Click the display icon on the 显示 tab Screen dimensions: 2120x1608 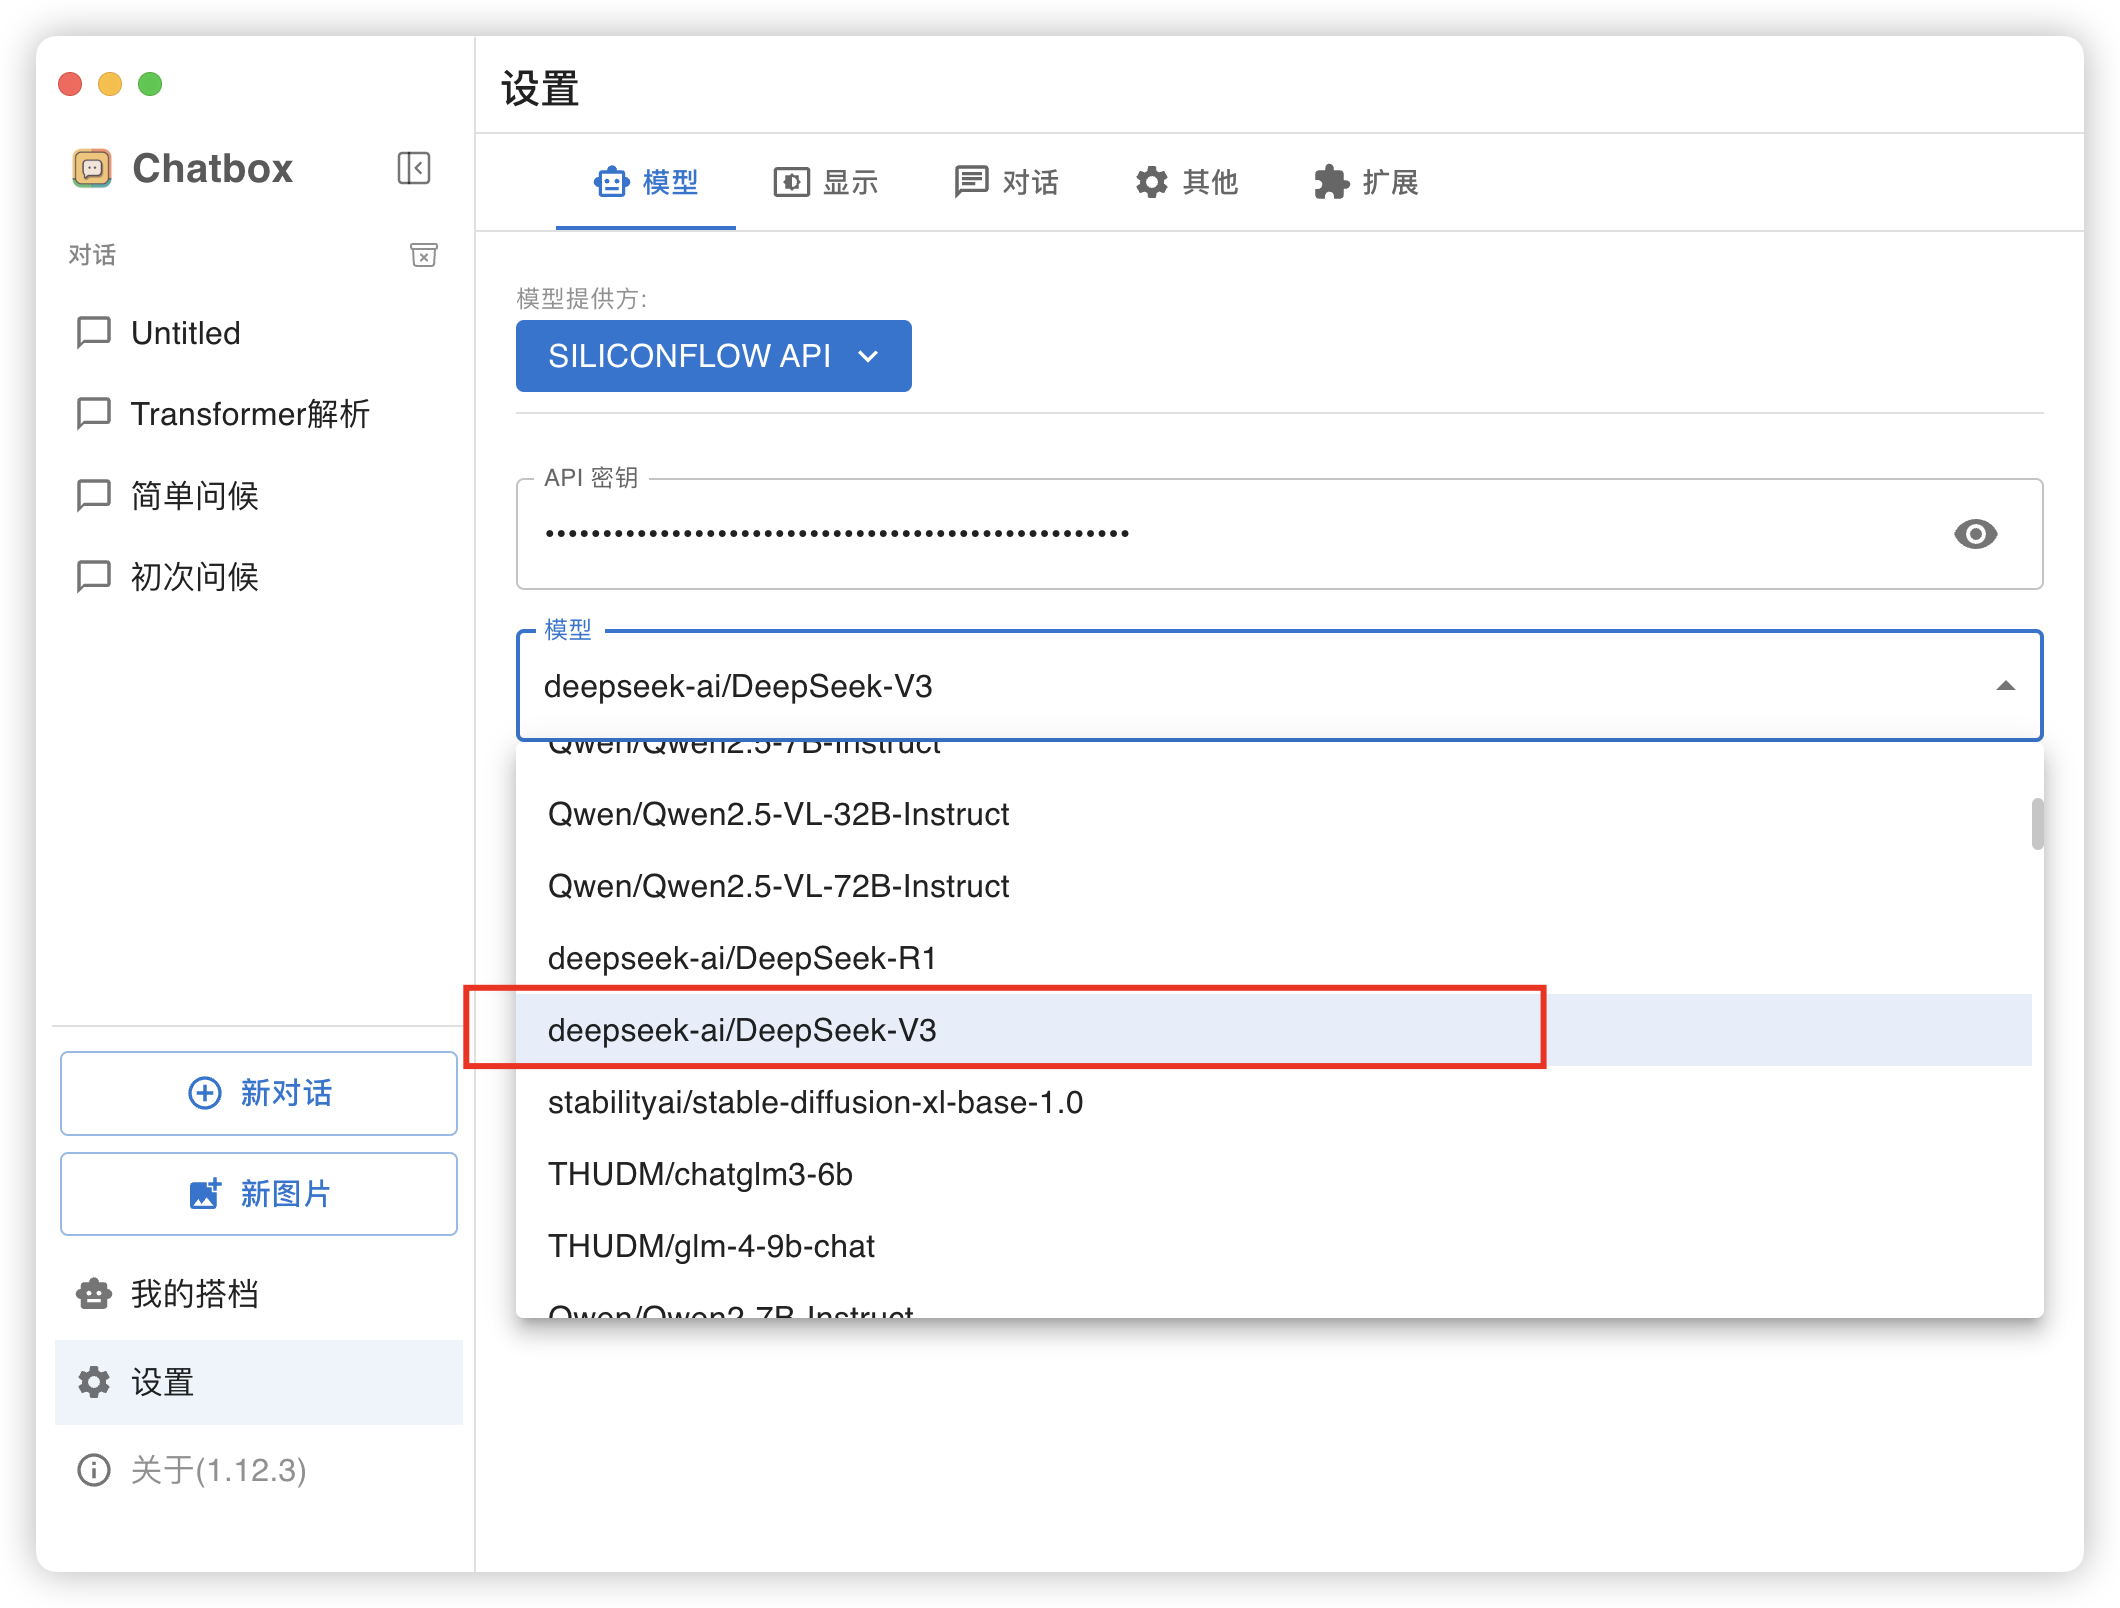point(792,182)
